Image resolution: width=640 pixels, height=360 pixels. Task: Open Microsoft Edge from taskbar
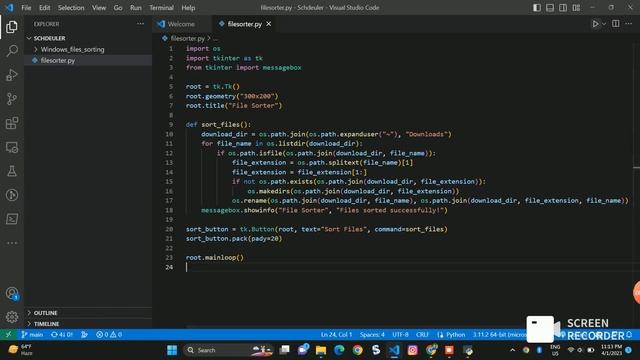339,350
